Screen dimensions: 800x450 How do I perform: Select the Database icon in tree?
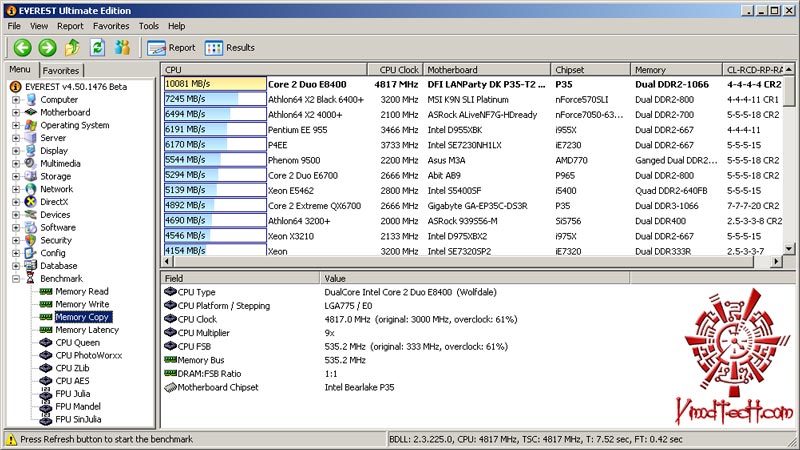[x=32, y=265]
